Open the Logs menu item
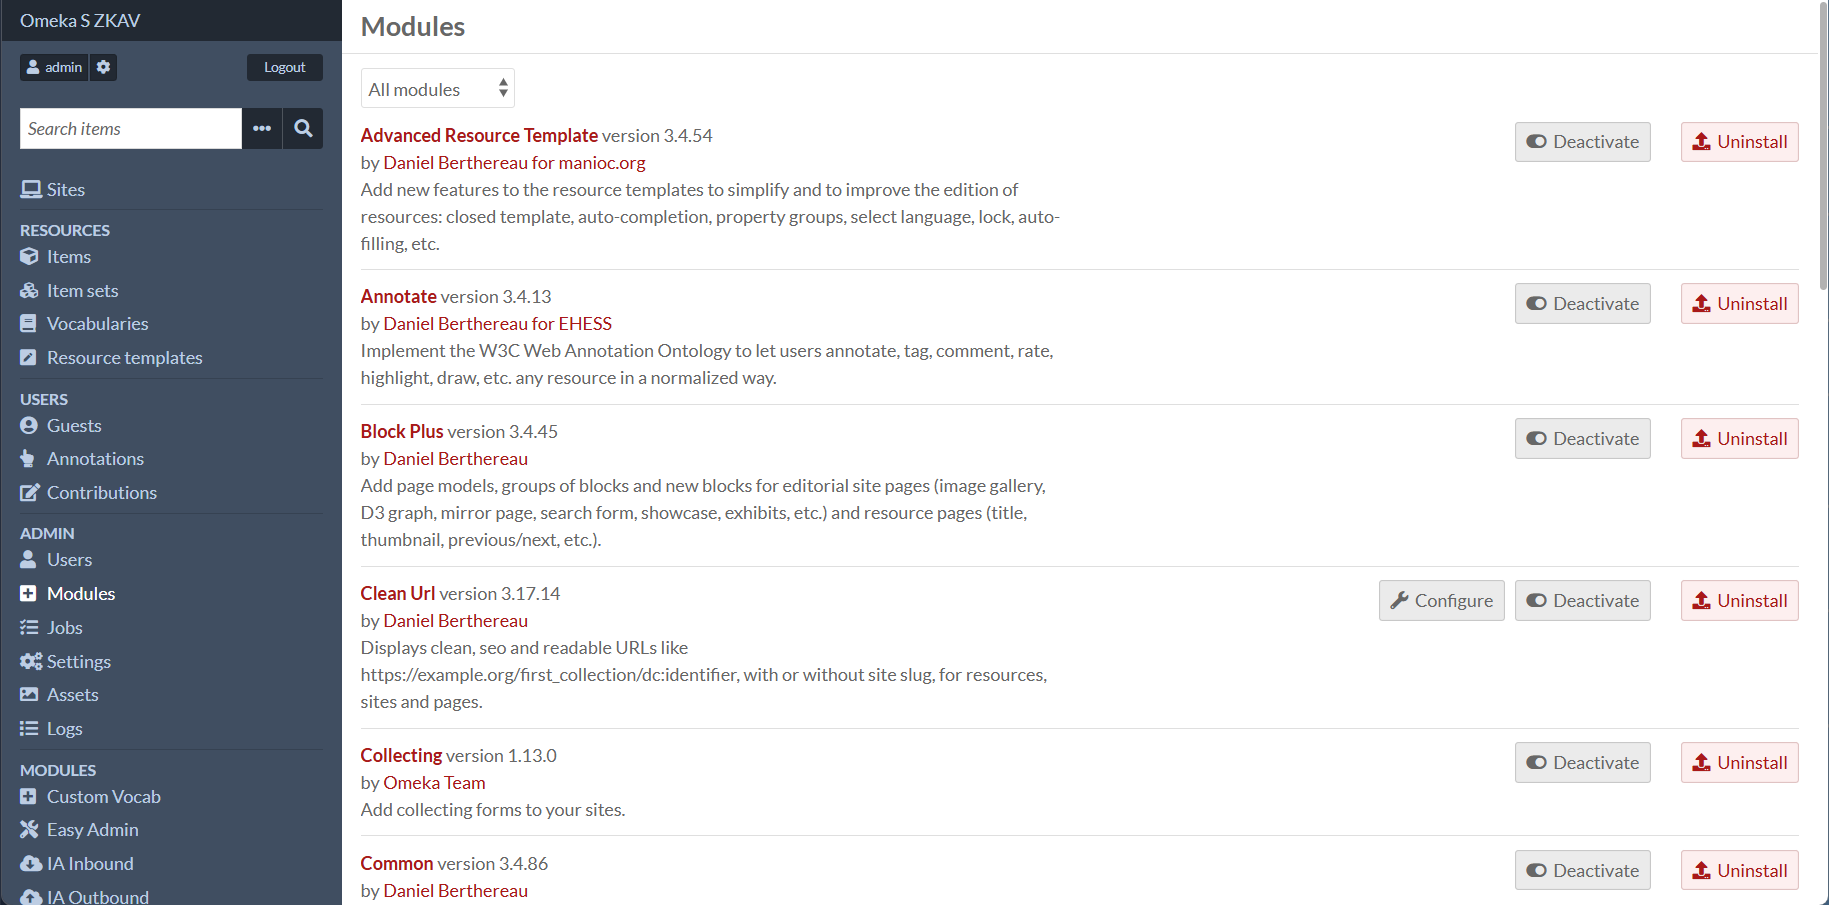Screen dimensions: 1829x905 pos(64,729)
